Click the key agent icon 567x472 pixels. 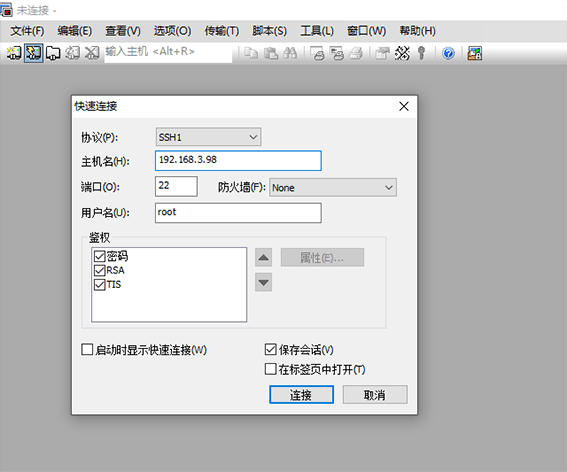coord(421,53)
